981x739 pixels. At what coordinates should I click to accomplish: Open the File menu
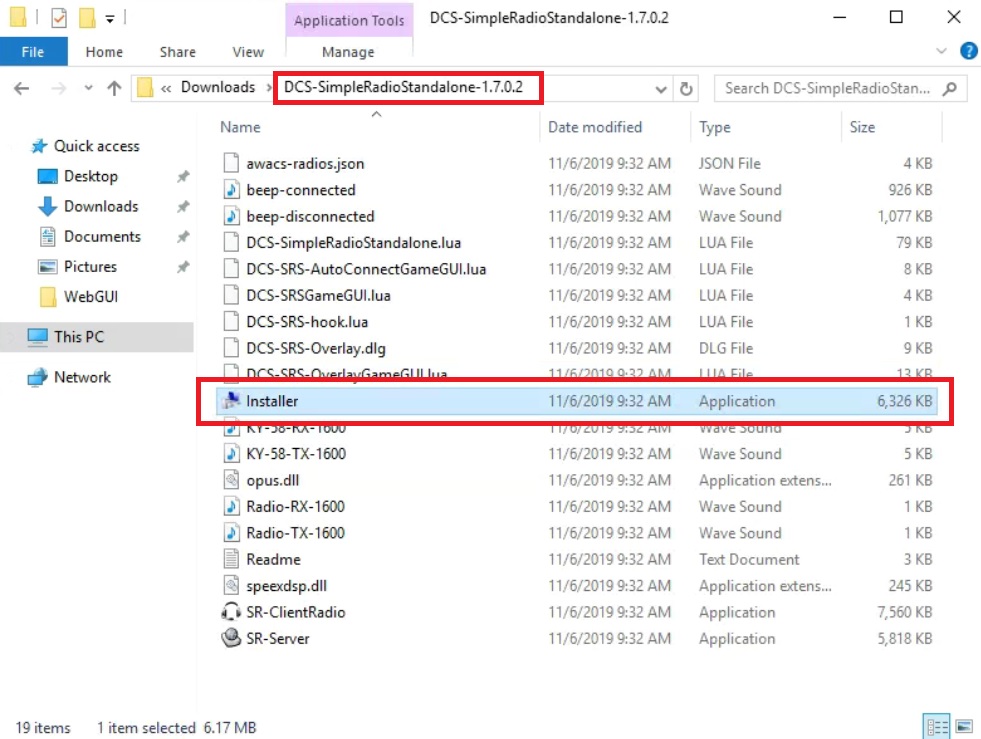tap(32, 52)
